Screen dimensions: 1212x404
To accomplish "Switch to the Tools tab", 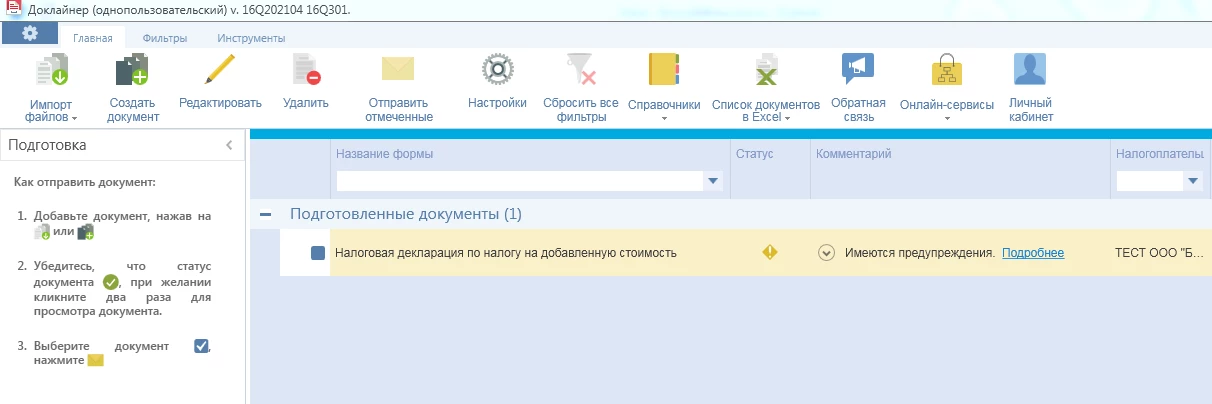I will point(251,38).
